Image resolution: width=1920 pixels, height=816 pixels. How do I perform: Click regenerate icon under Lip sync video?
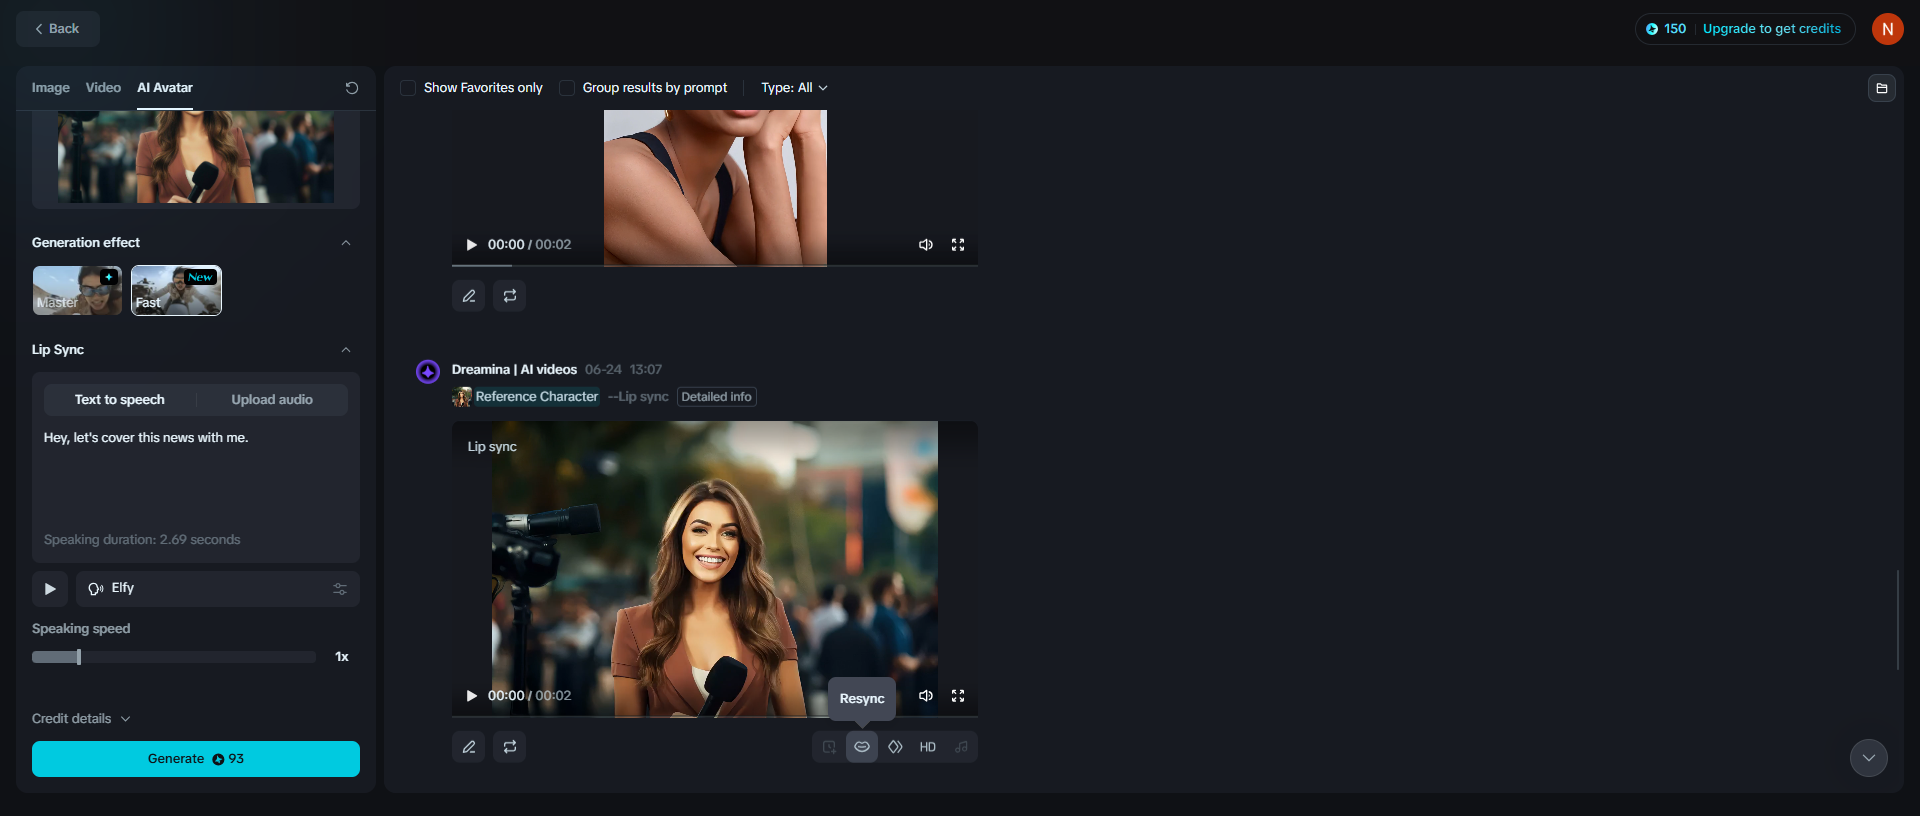tap(510, 747)
